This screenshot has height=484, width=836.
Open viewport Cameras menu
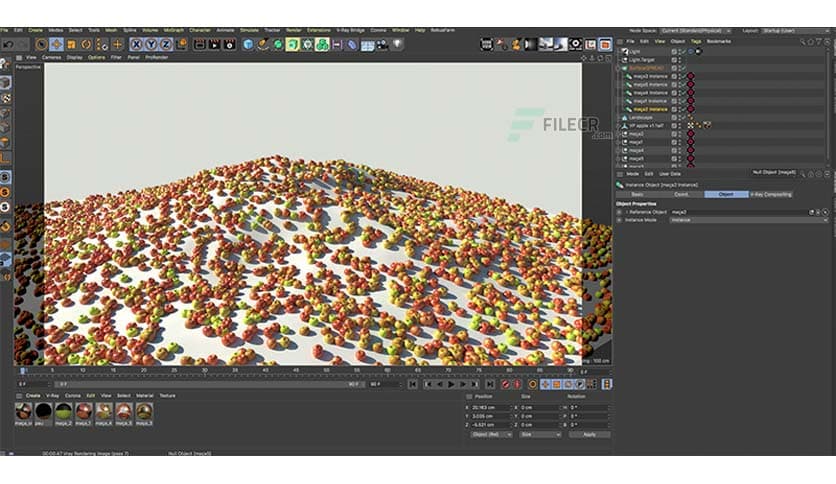tap(52, 58)
